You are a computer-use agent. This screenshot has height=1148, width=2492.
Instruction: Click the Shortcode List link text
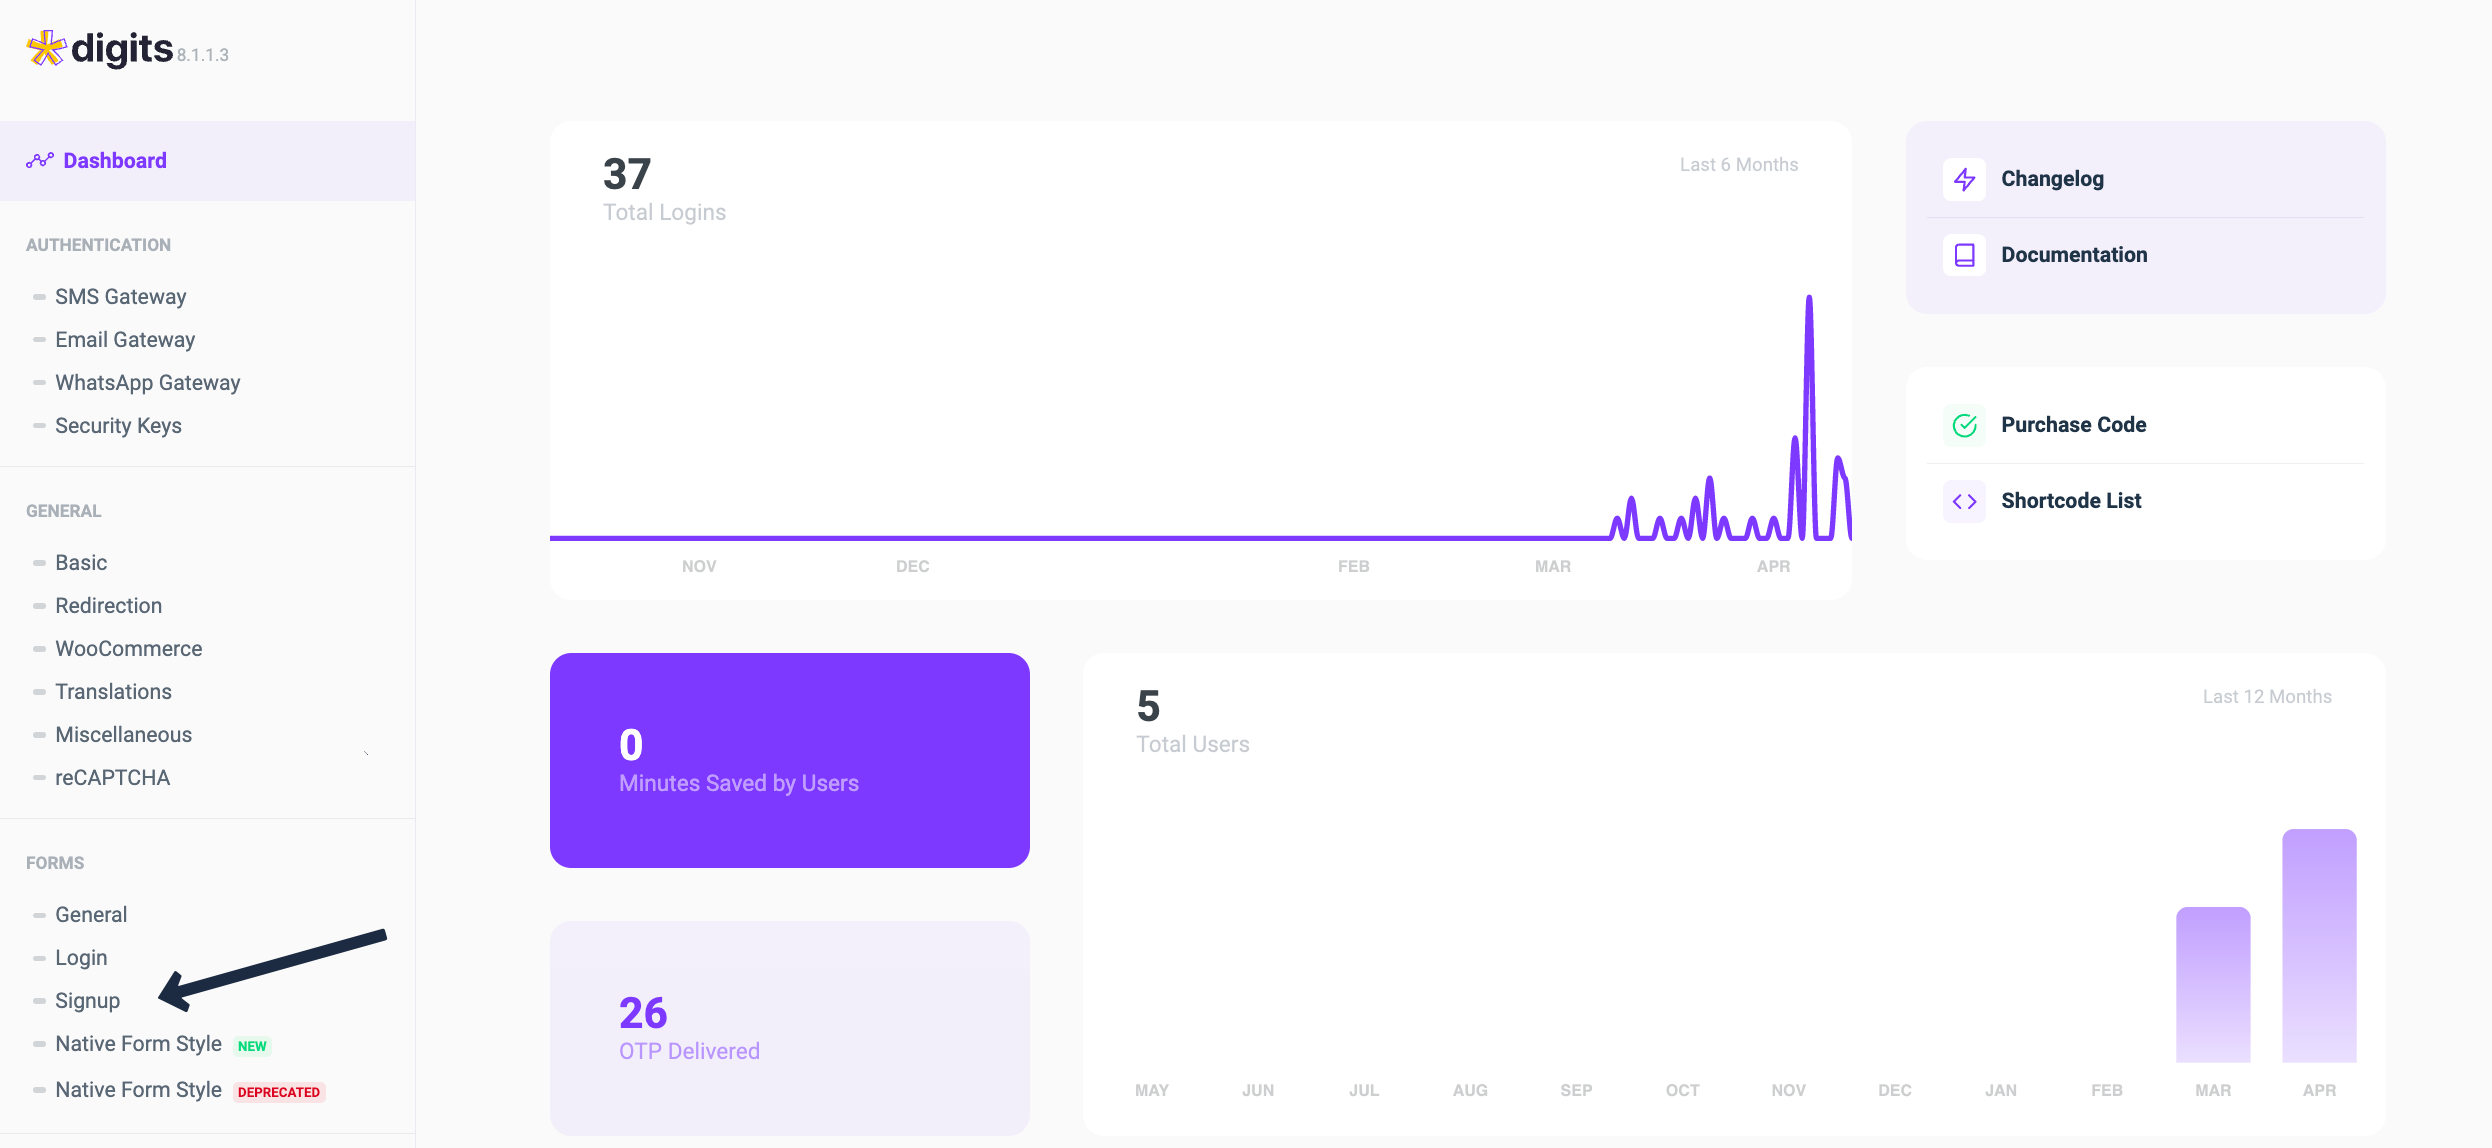[2071, 501]
